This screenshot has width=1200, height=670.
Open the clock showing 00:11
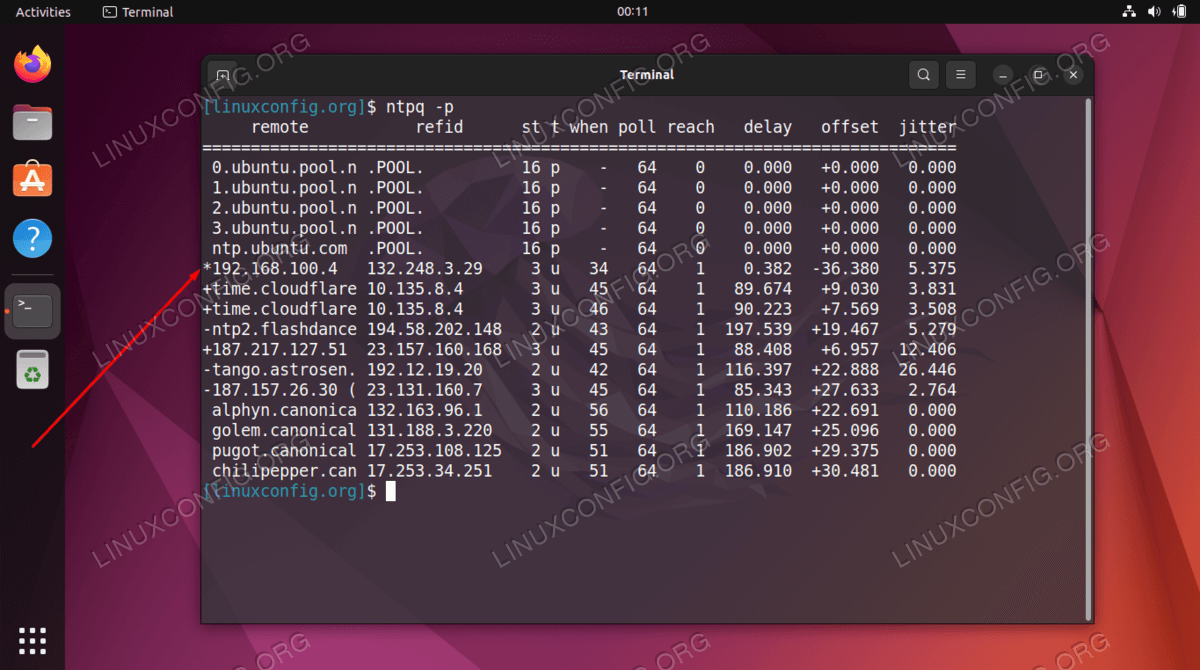point(633,12)
